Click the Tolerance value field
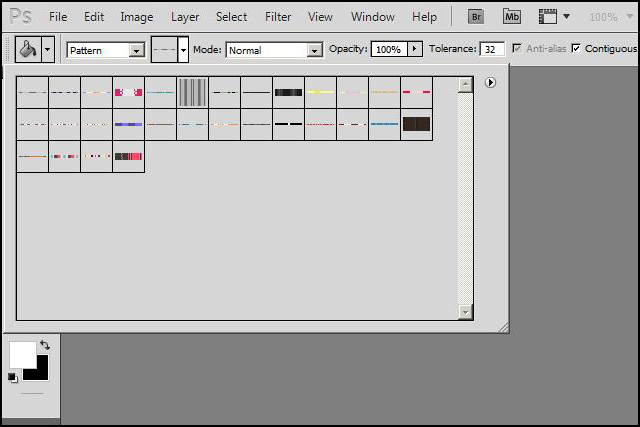 [x=492, y=49]
